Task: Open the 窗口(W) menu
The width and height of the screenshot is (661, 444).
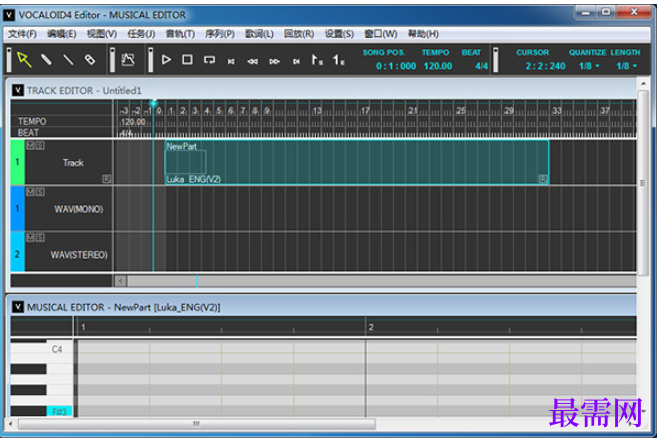Action: click(x=381, y=34)
